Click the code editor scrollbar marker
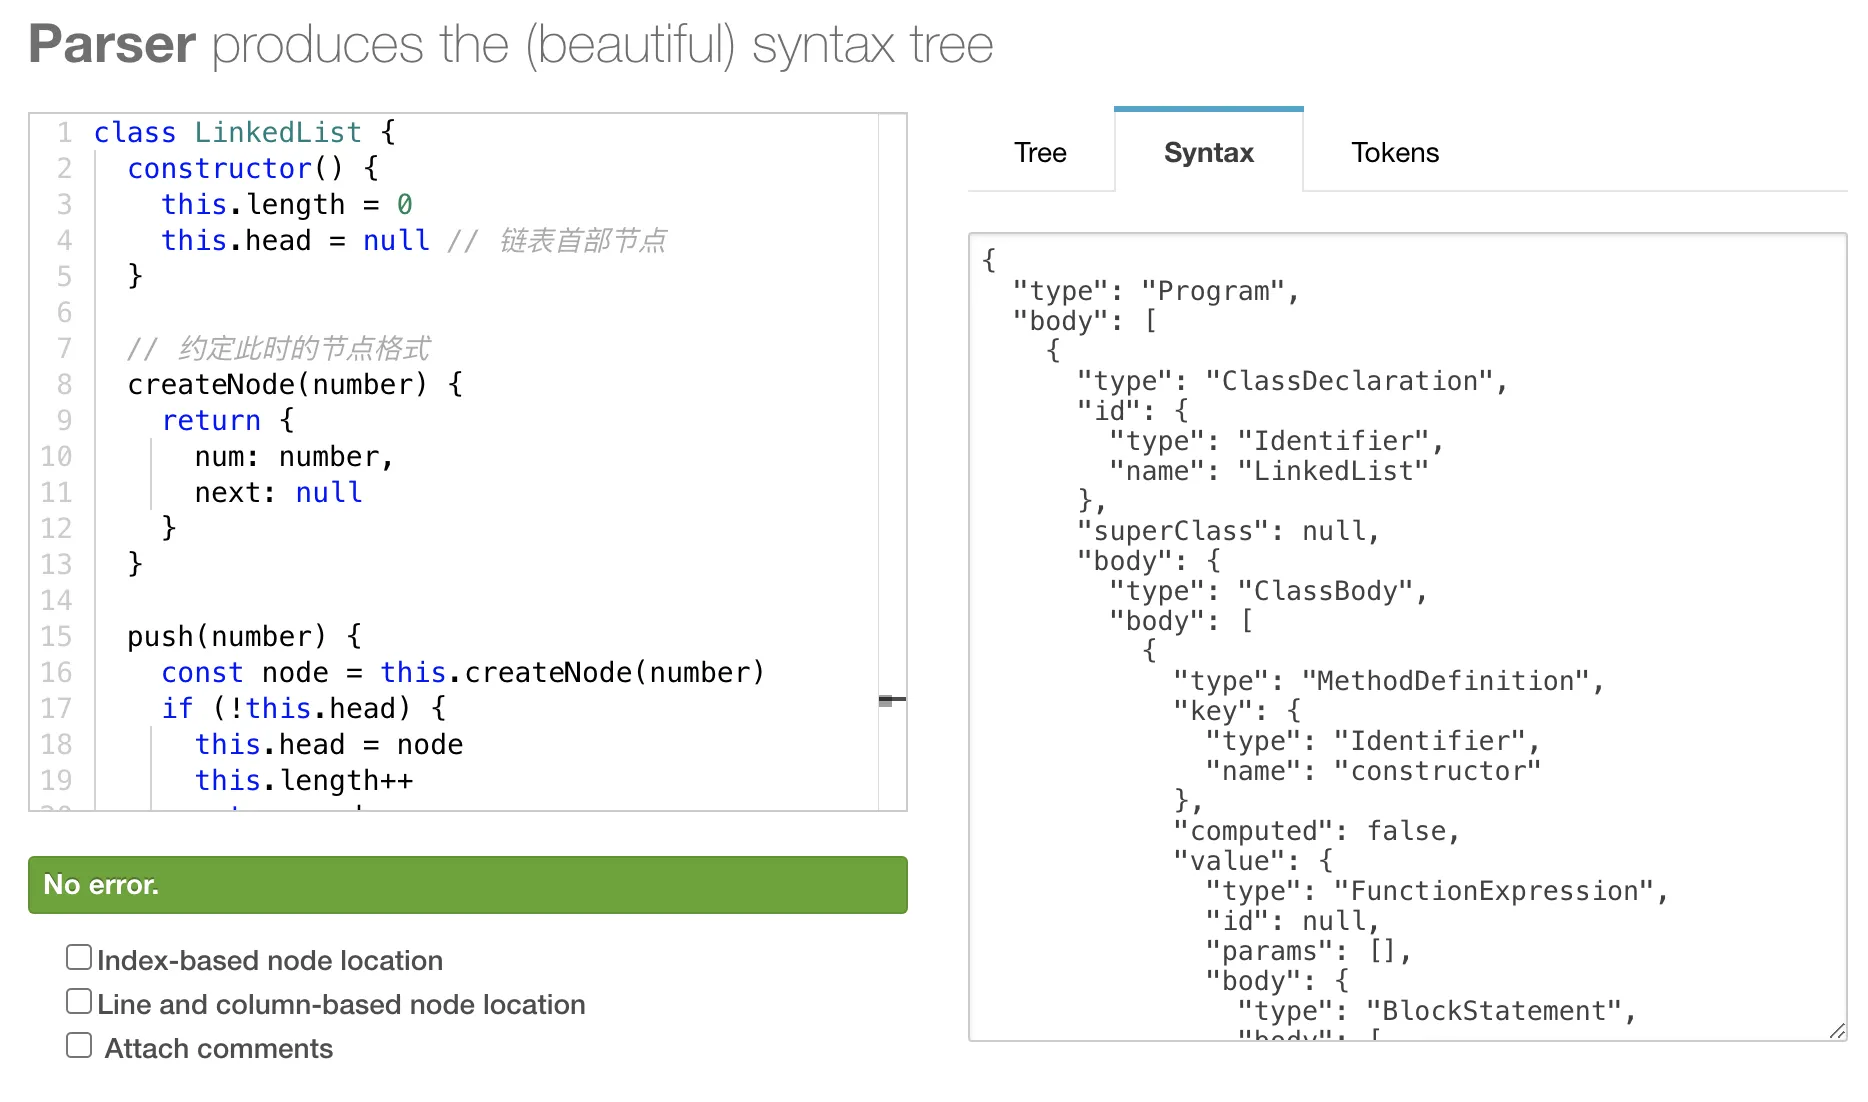 coord(892,700)
